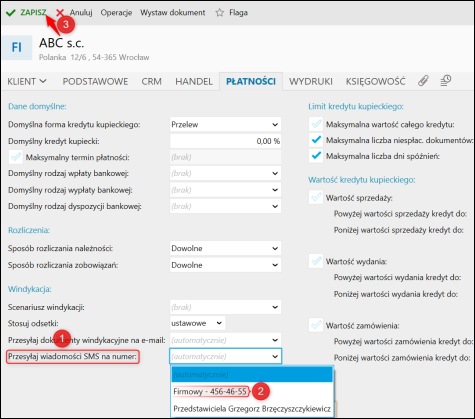Screen dimensions: 475x419
Task: Toggle Wartość wydania checkbox
Action: (x=316, y=261)
